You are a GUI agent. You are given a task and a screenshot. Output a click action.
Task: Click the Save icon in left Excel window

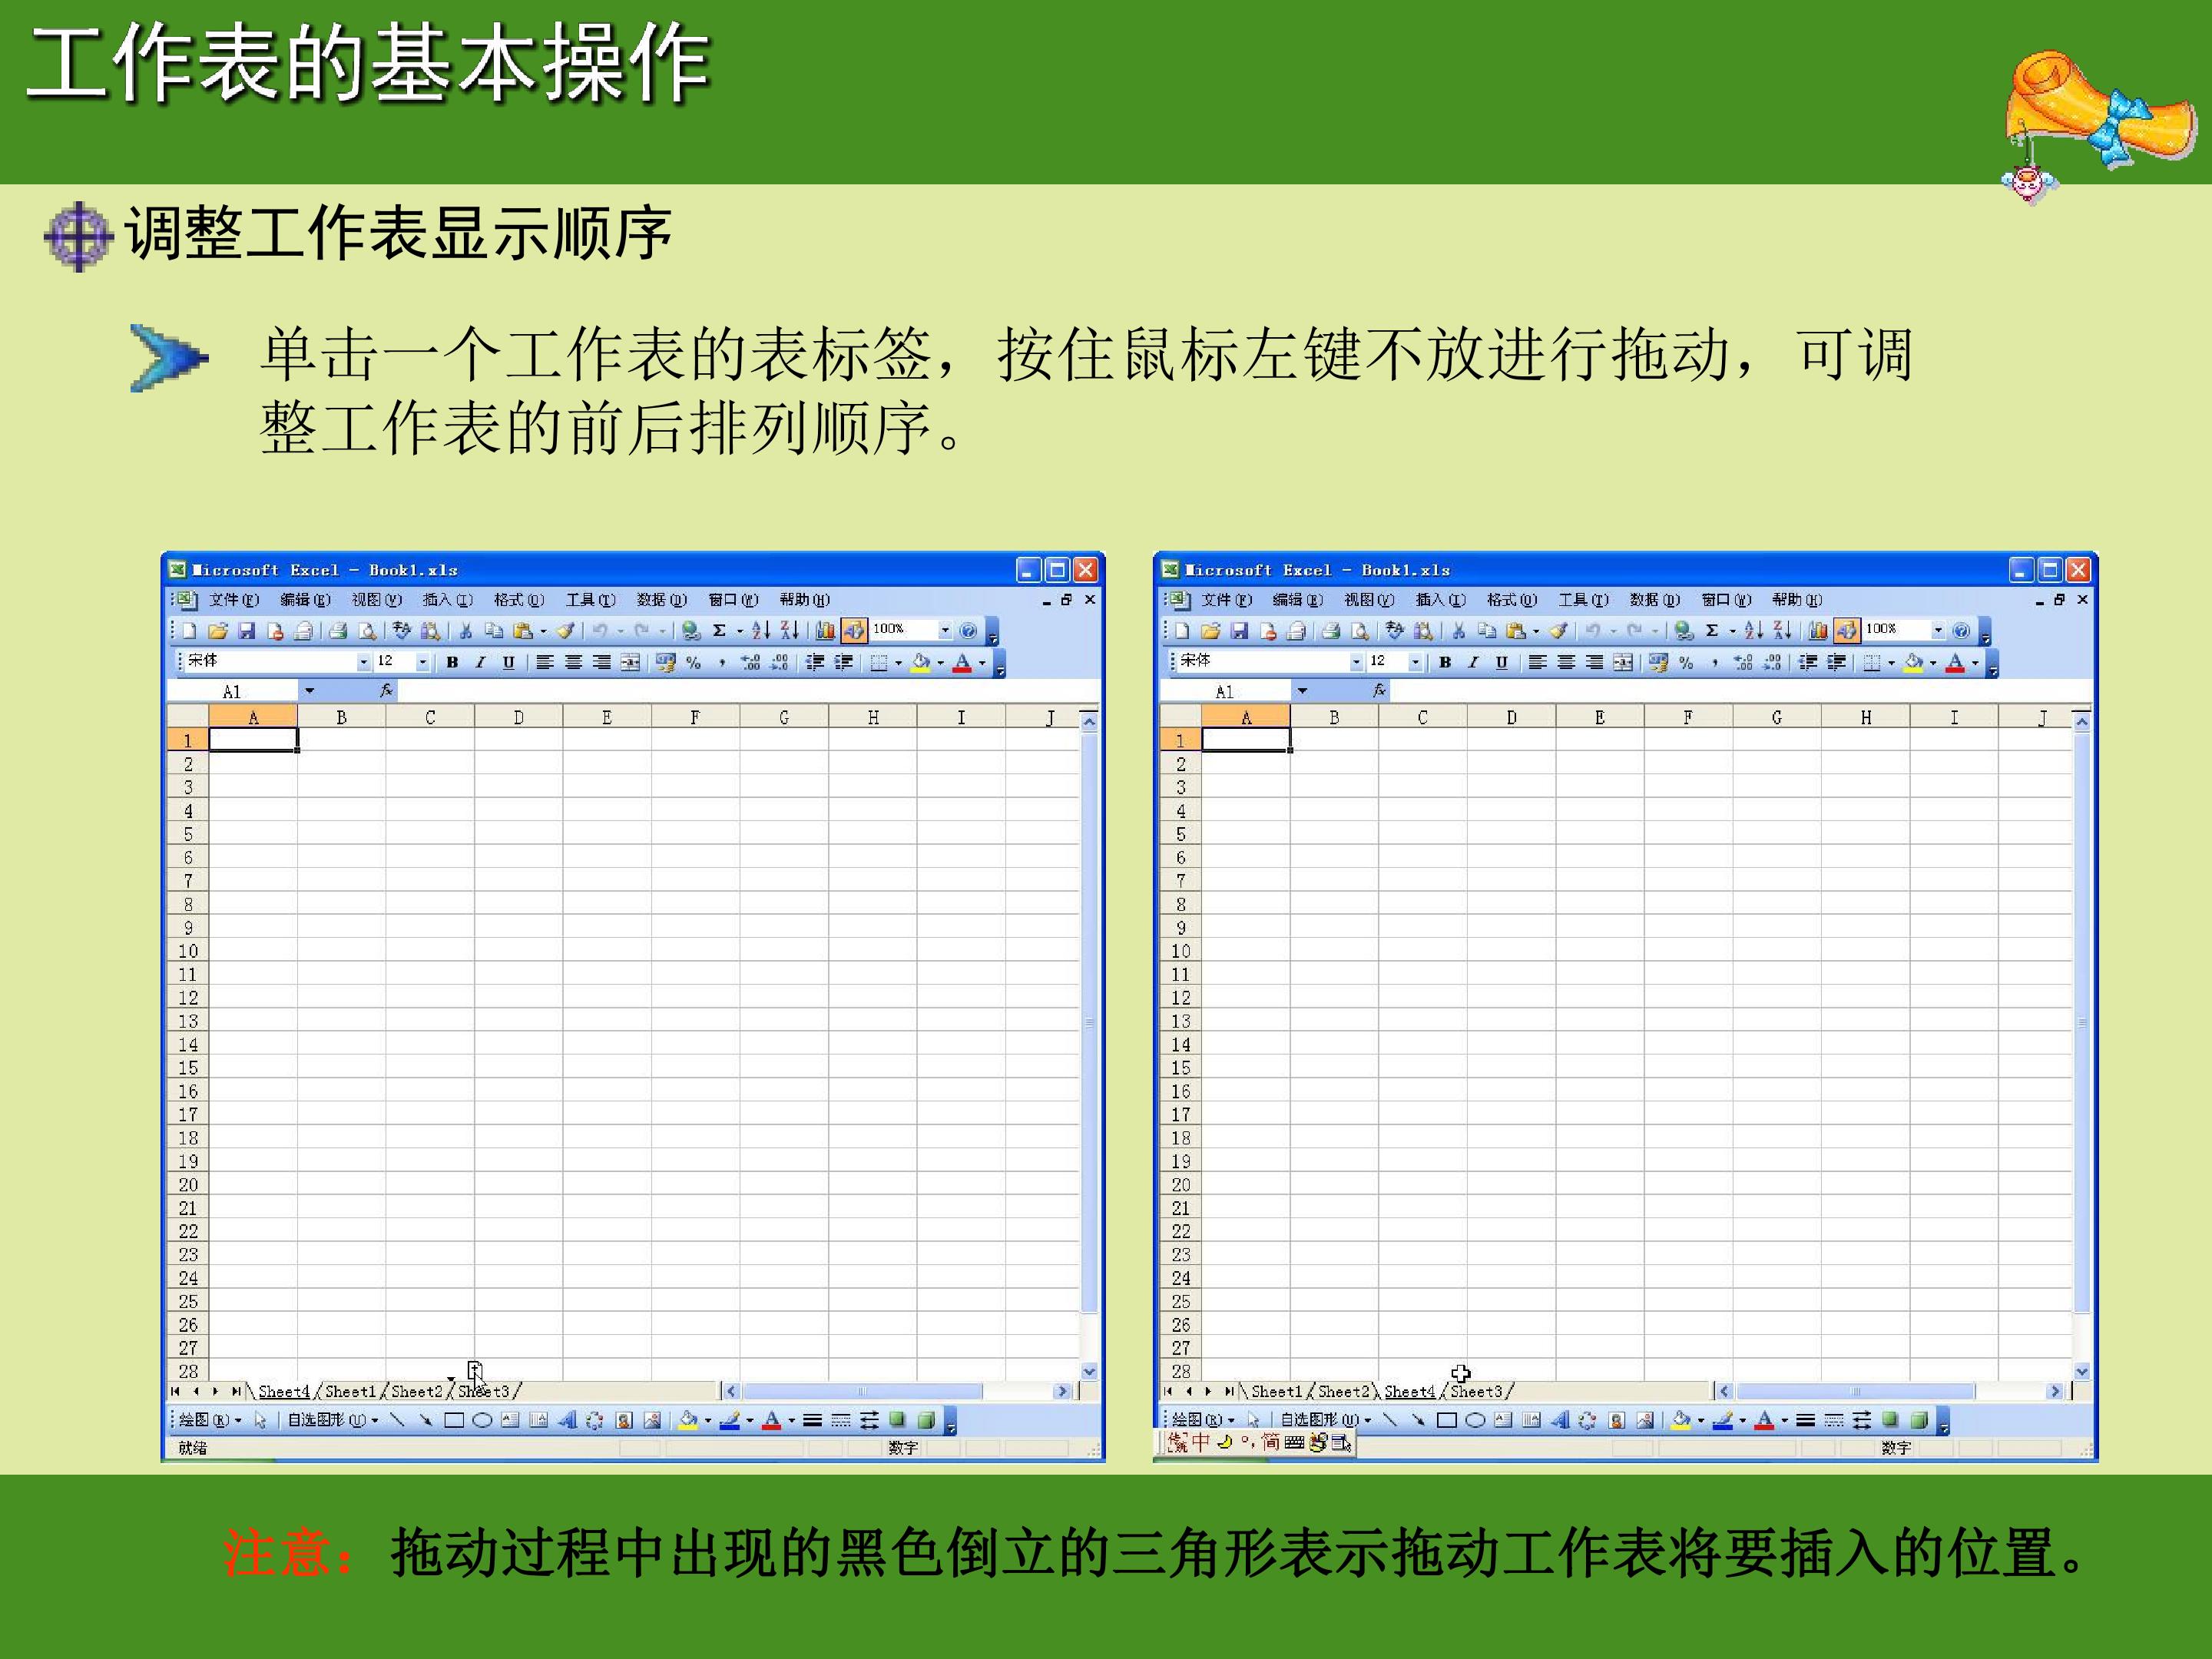click(x=247, y=631)
